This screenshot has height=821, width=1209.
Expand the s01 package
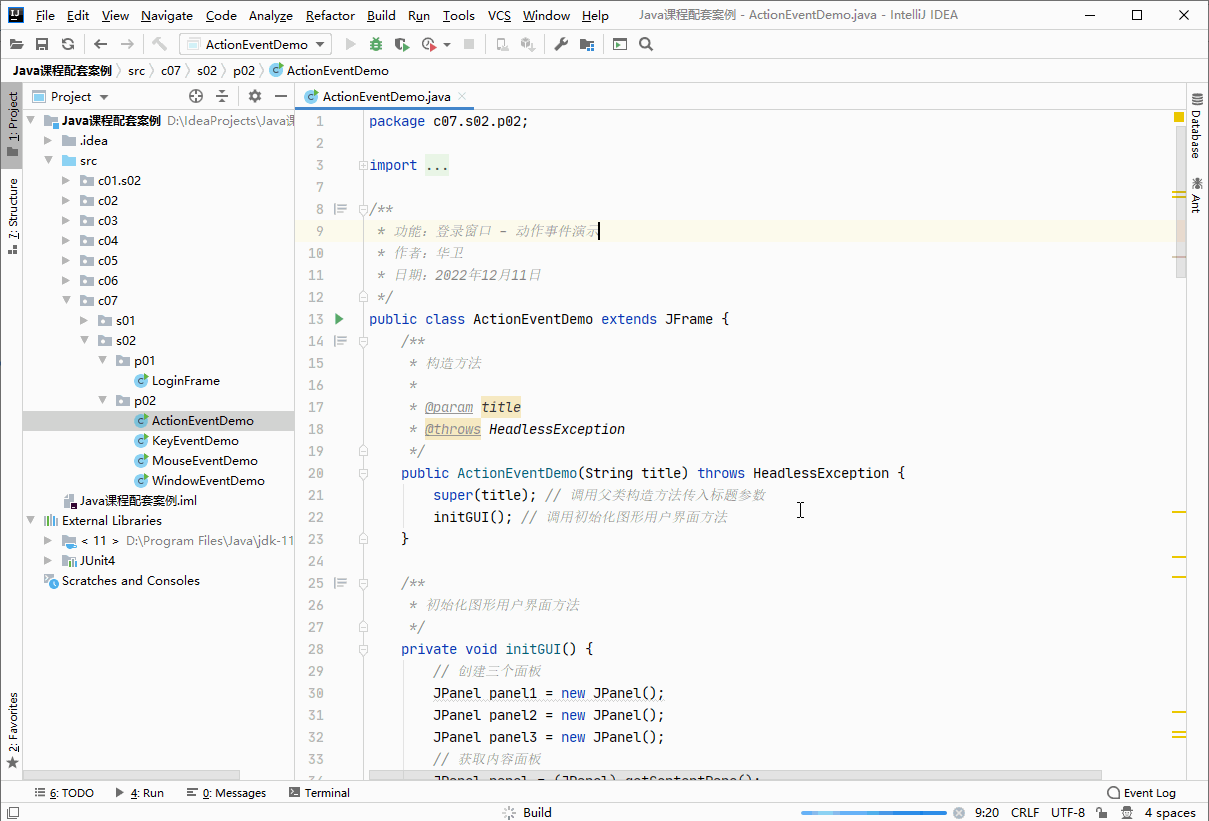84,320
